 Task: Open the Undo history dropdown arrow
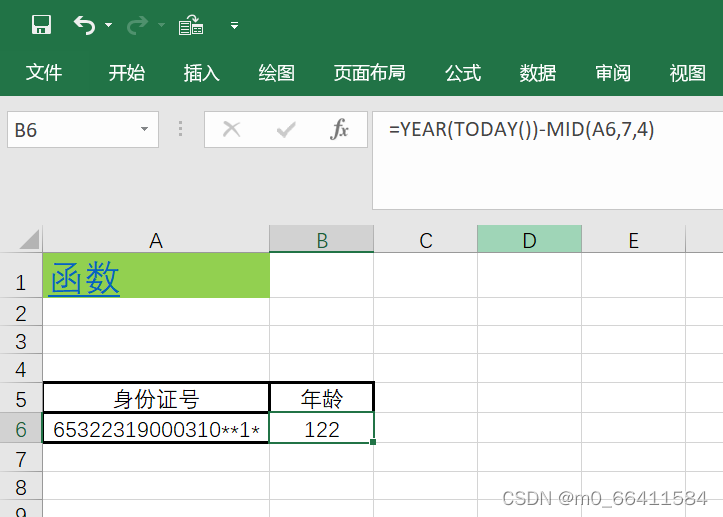[x=109, y=25]
